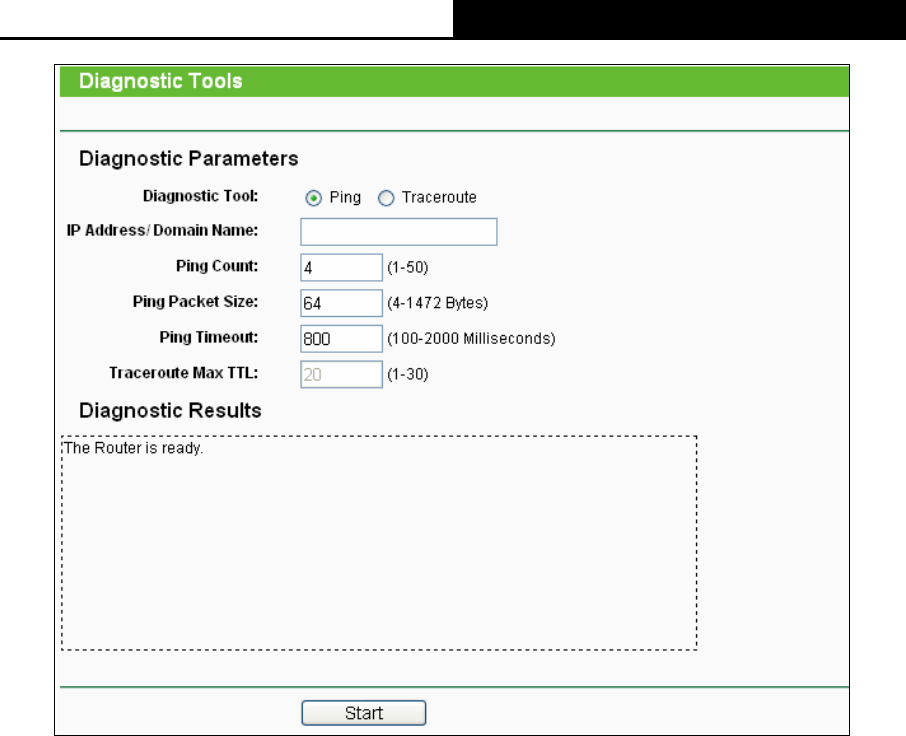Click 'The Router is ready.' text

coord(133,448)
